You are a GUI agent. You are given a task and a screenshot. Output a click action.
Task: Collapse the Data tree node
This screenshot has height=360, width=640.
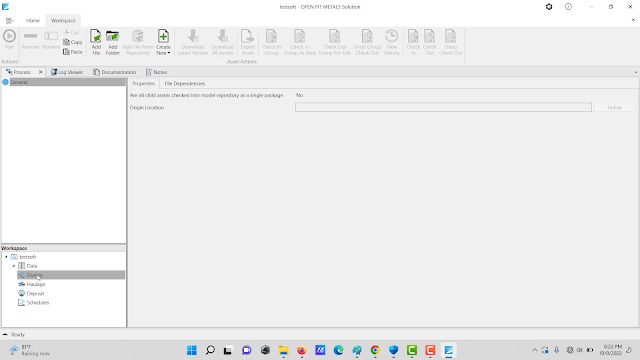[13, 266]
